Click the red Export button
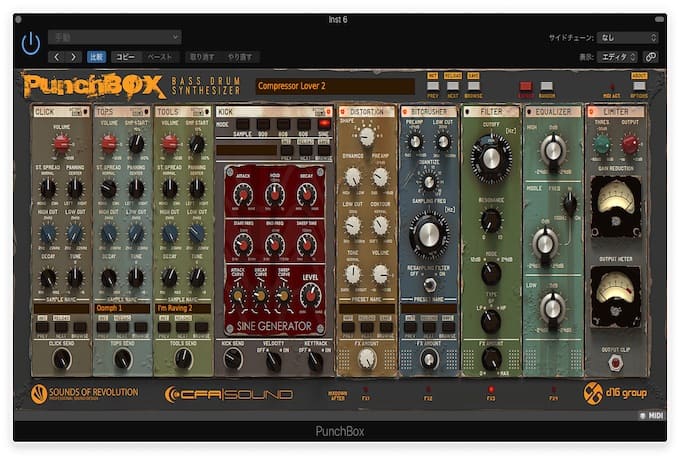The height and width of the screenshot is (460, 680). (526, 85)
